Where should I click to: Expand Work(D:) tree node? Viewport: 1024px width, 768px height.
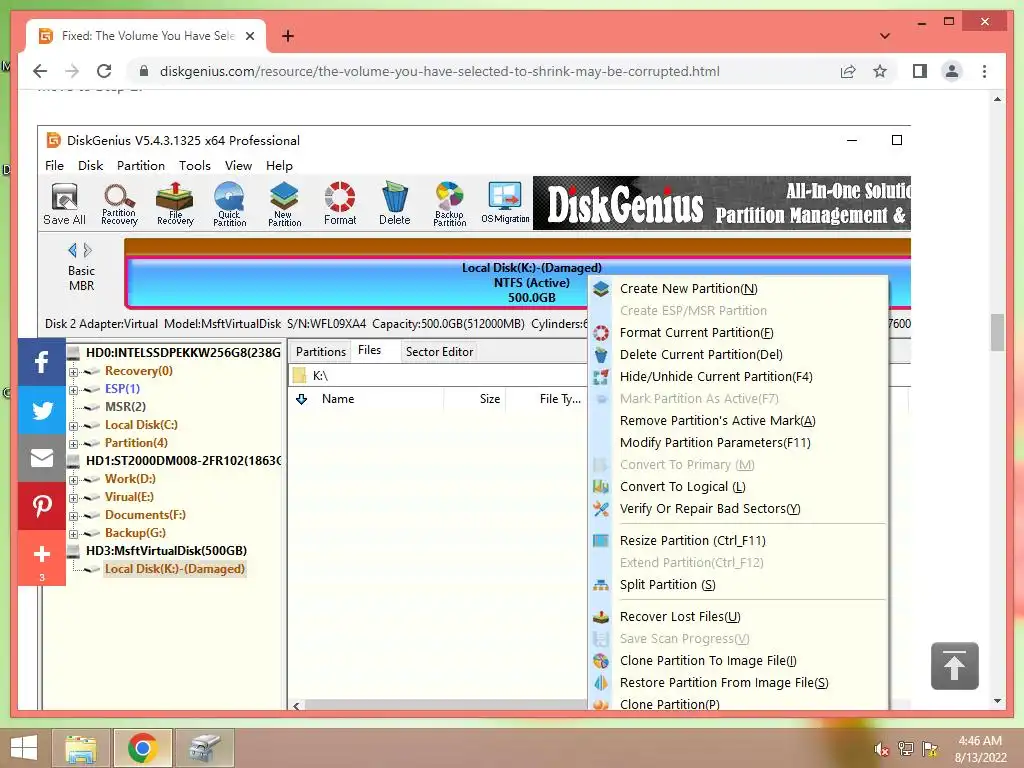73,480
